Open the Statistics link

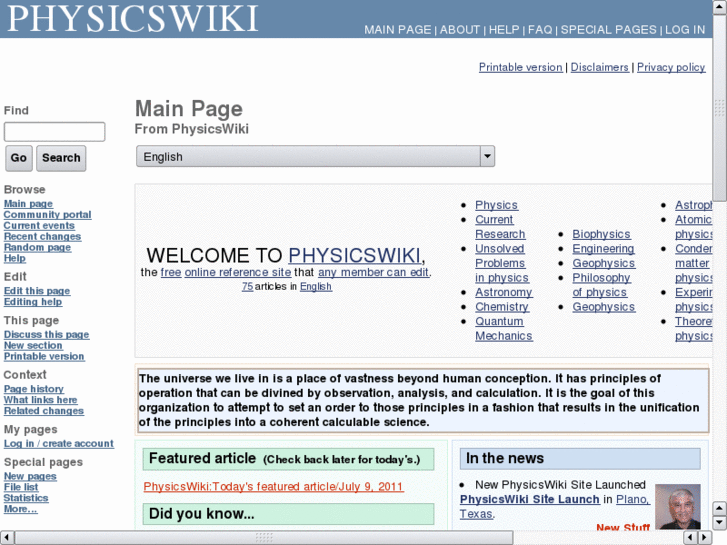26,498
